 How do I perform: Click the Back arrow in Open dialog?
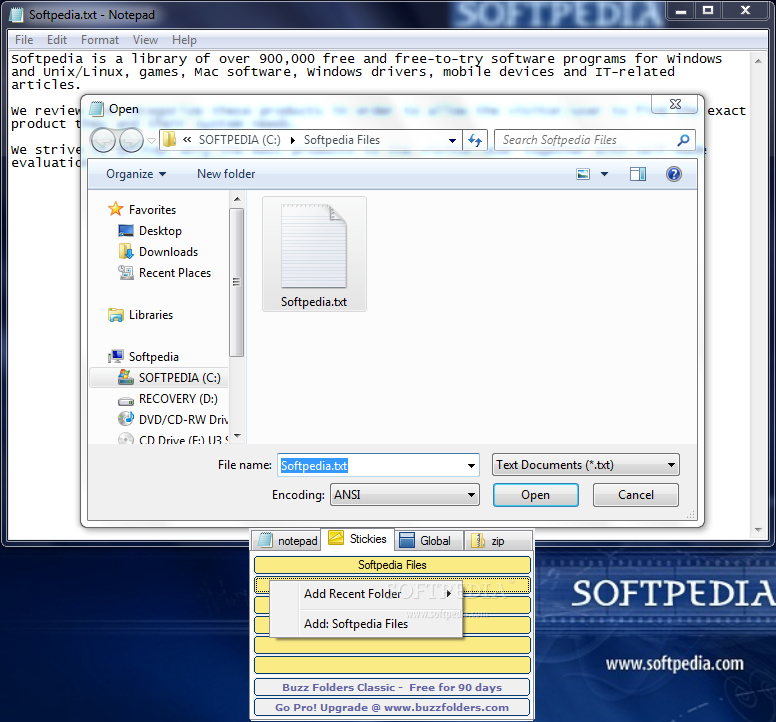[x=103, y=141]
